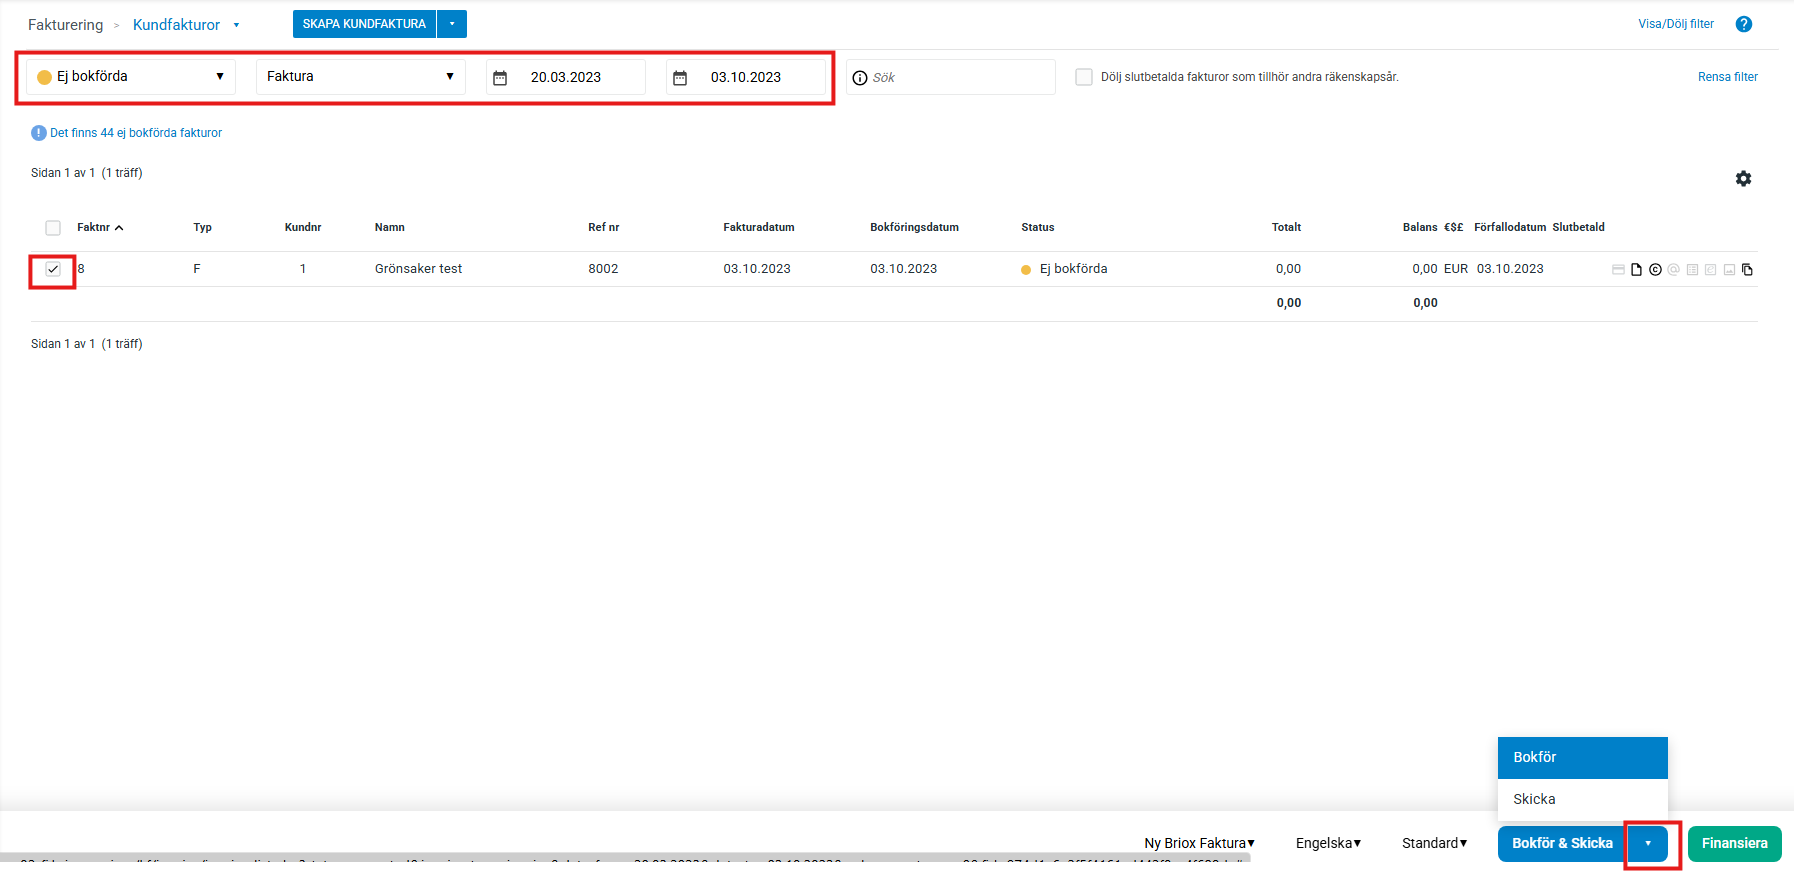Uncheck the checkbox for invoice 8
1794x871 pixels.
point(53,269)
